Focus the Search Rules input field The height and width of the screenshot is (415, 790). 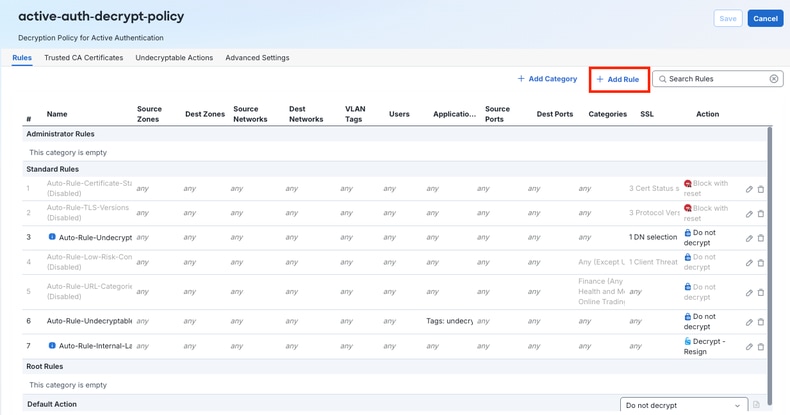717,79
